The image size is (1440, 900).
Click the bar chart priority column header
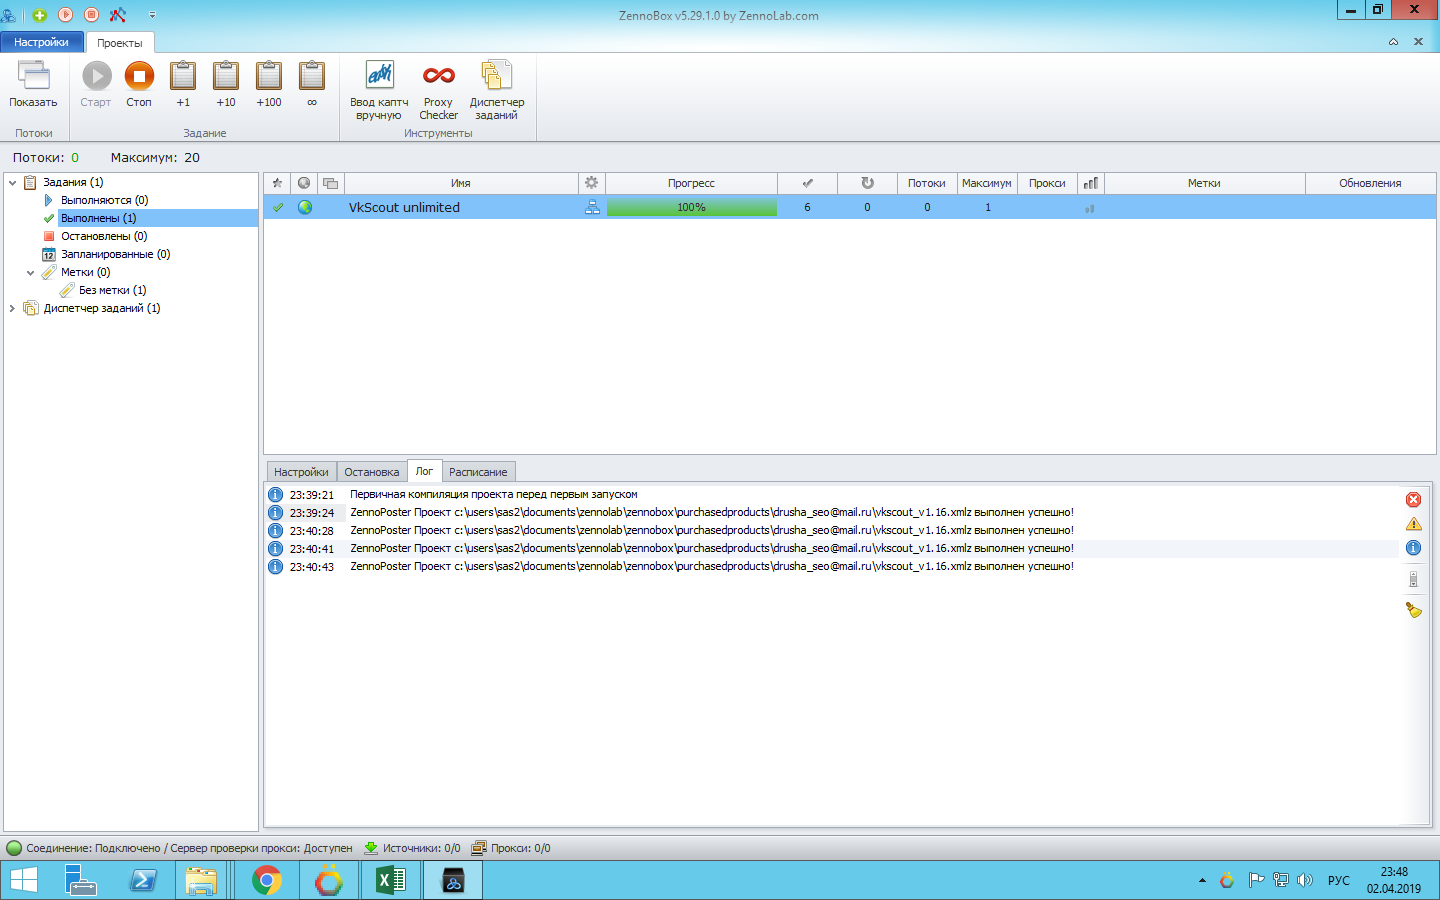(1091, 183)
